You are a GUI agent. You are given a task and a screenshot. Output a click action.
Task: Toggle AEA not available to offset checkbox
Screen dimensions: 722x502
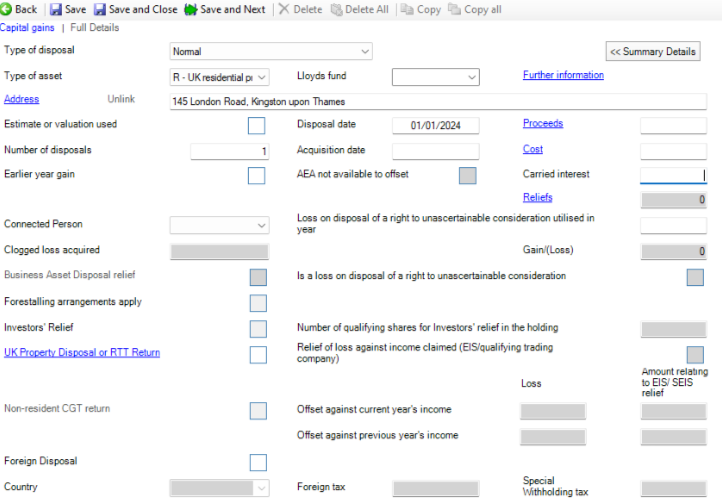coord(467,175)
